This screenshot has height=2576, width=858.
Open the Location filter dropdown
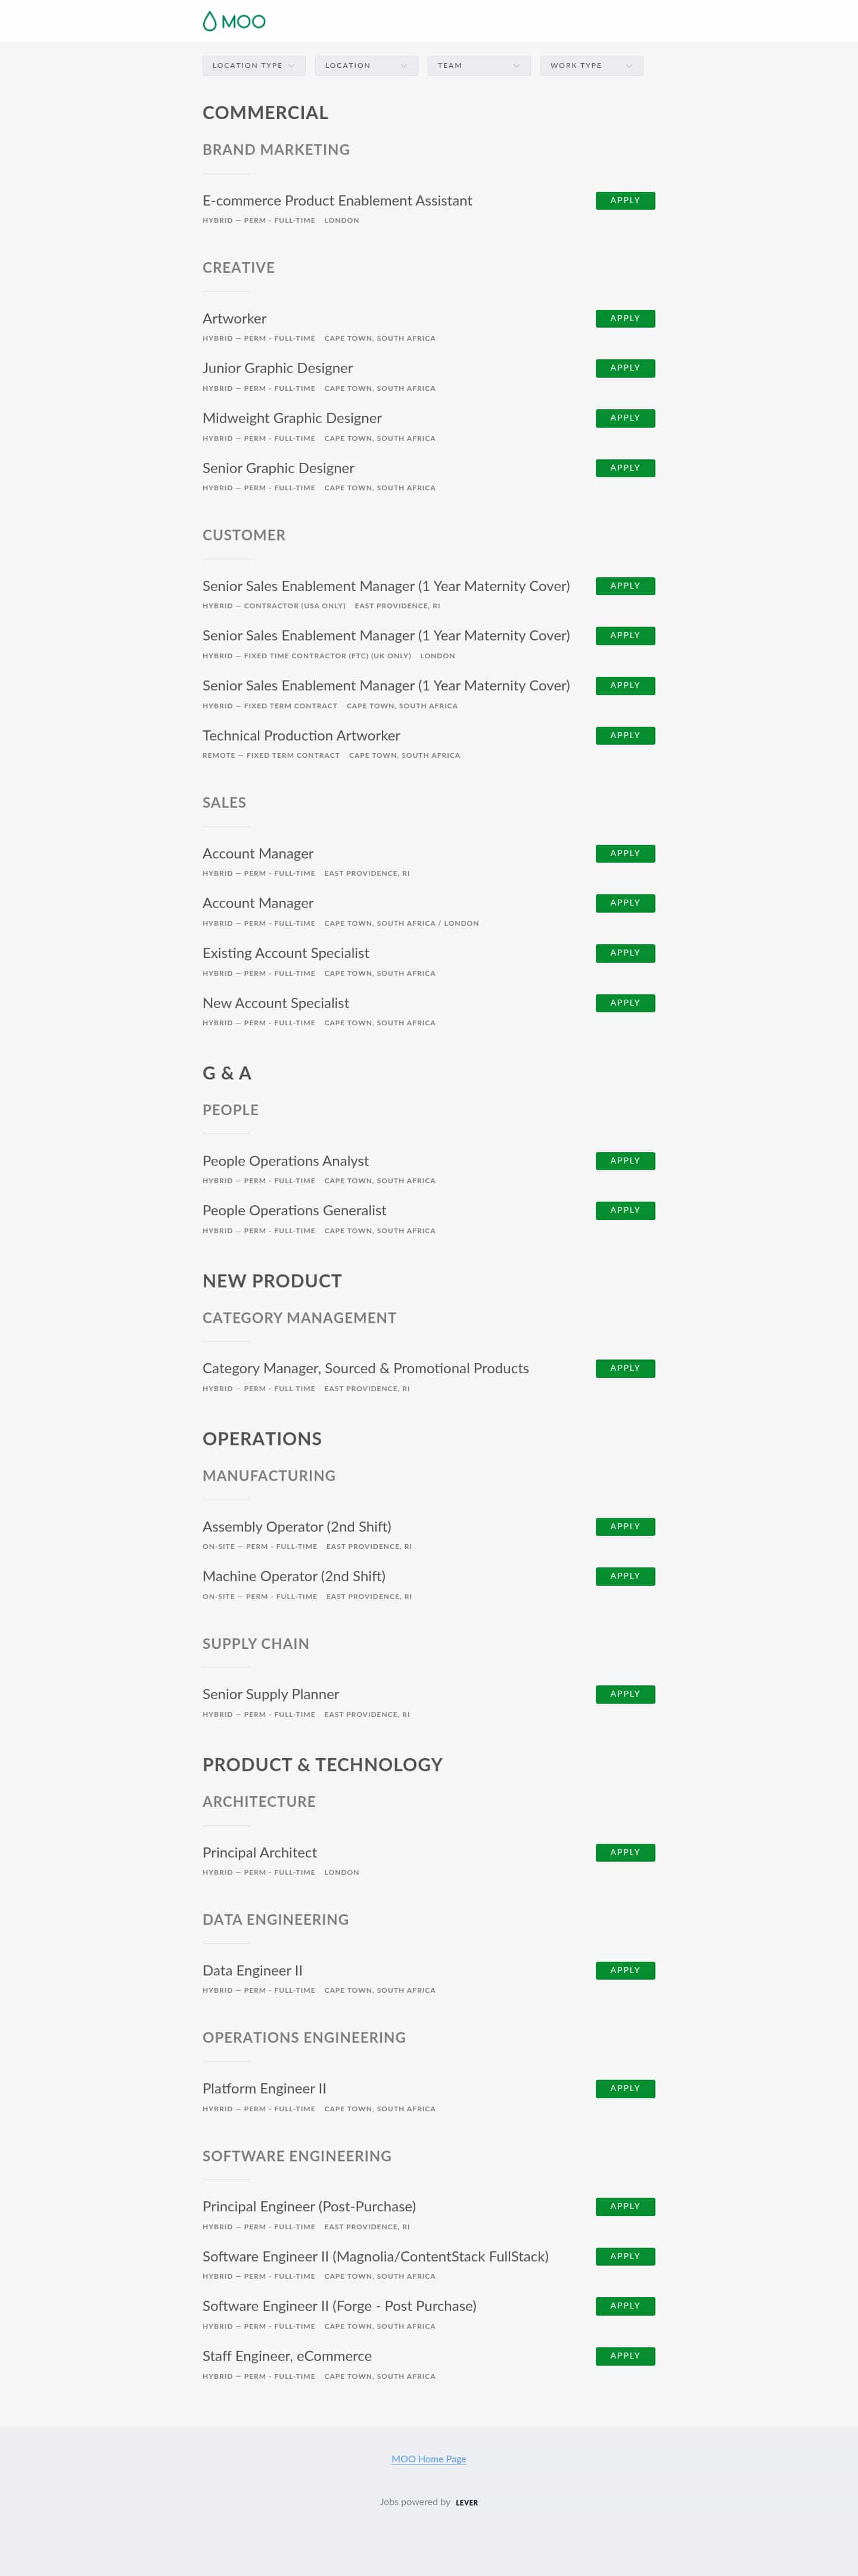(366, 65)
